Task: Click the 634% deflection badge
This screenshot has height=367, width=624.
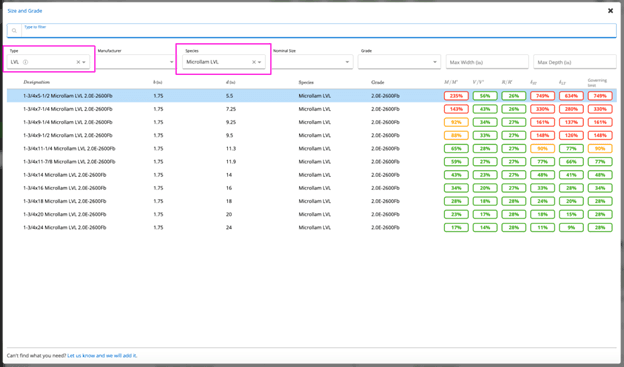Action: pyautogui.click(x=571, y=96)
